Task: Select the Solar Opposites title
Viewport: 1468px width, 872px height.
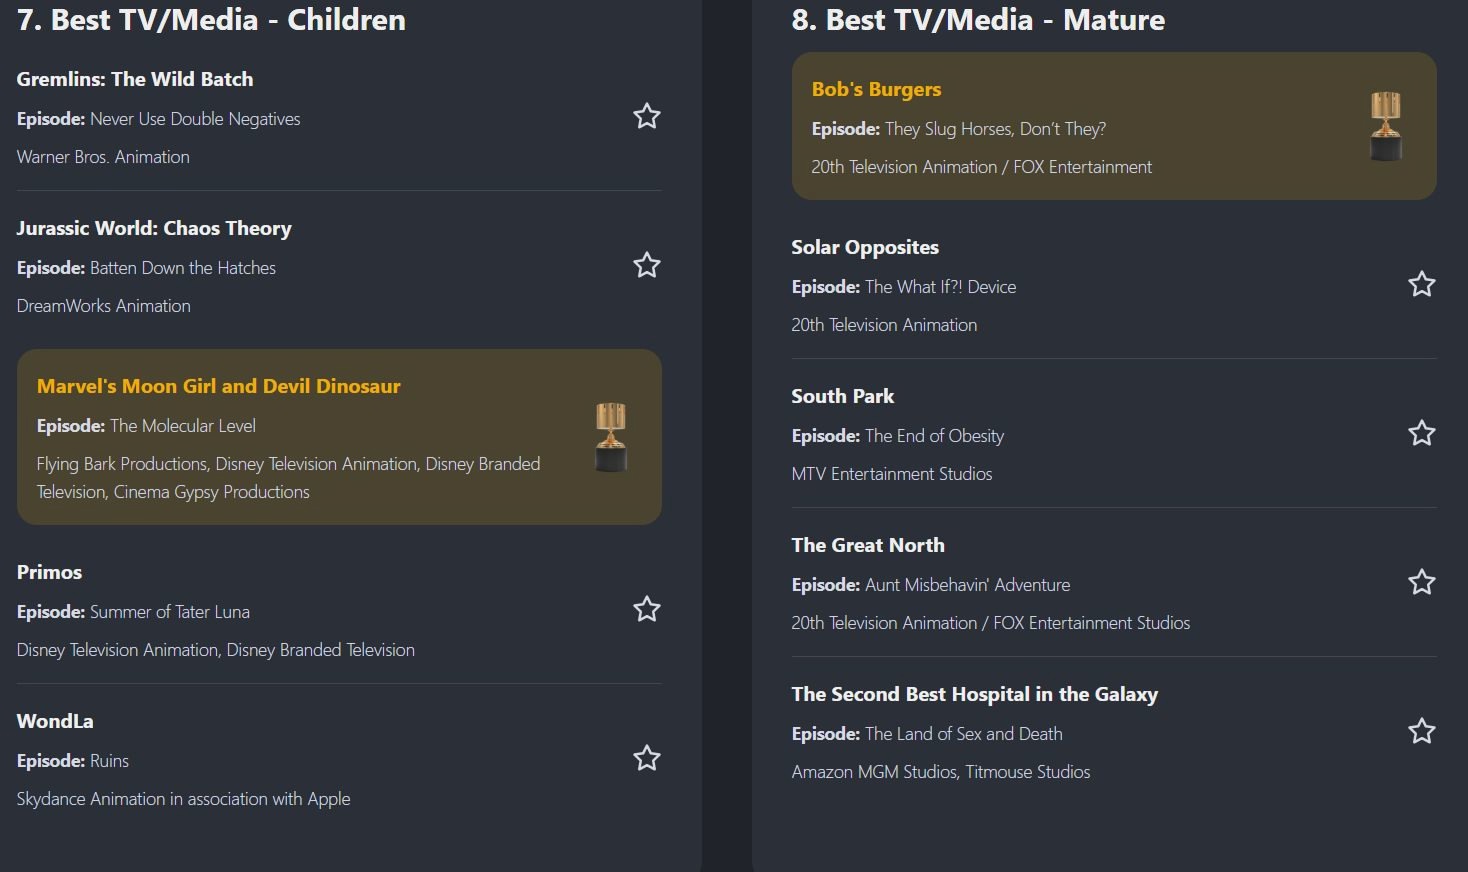Action: pyautogui.click(x=865, y=247)
